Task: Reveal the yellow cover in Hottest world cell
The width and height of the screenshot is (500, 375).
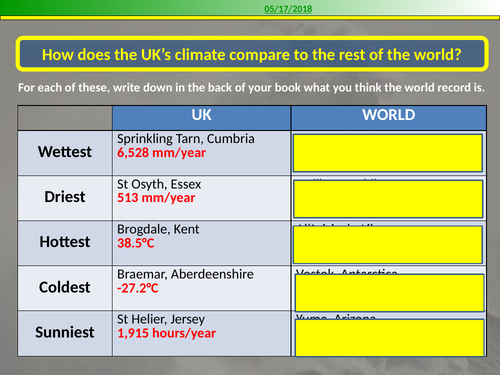Action: 388,245
